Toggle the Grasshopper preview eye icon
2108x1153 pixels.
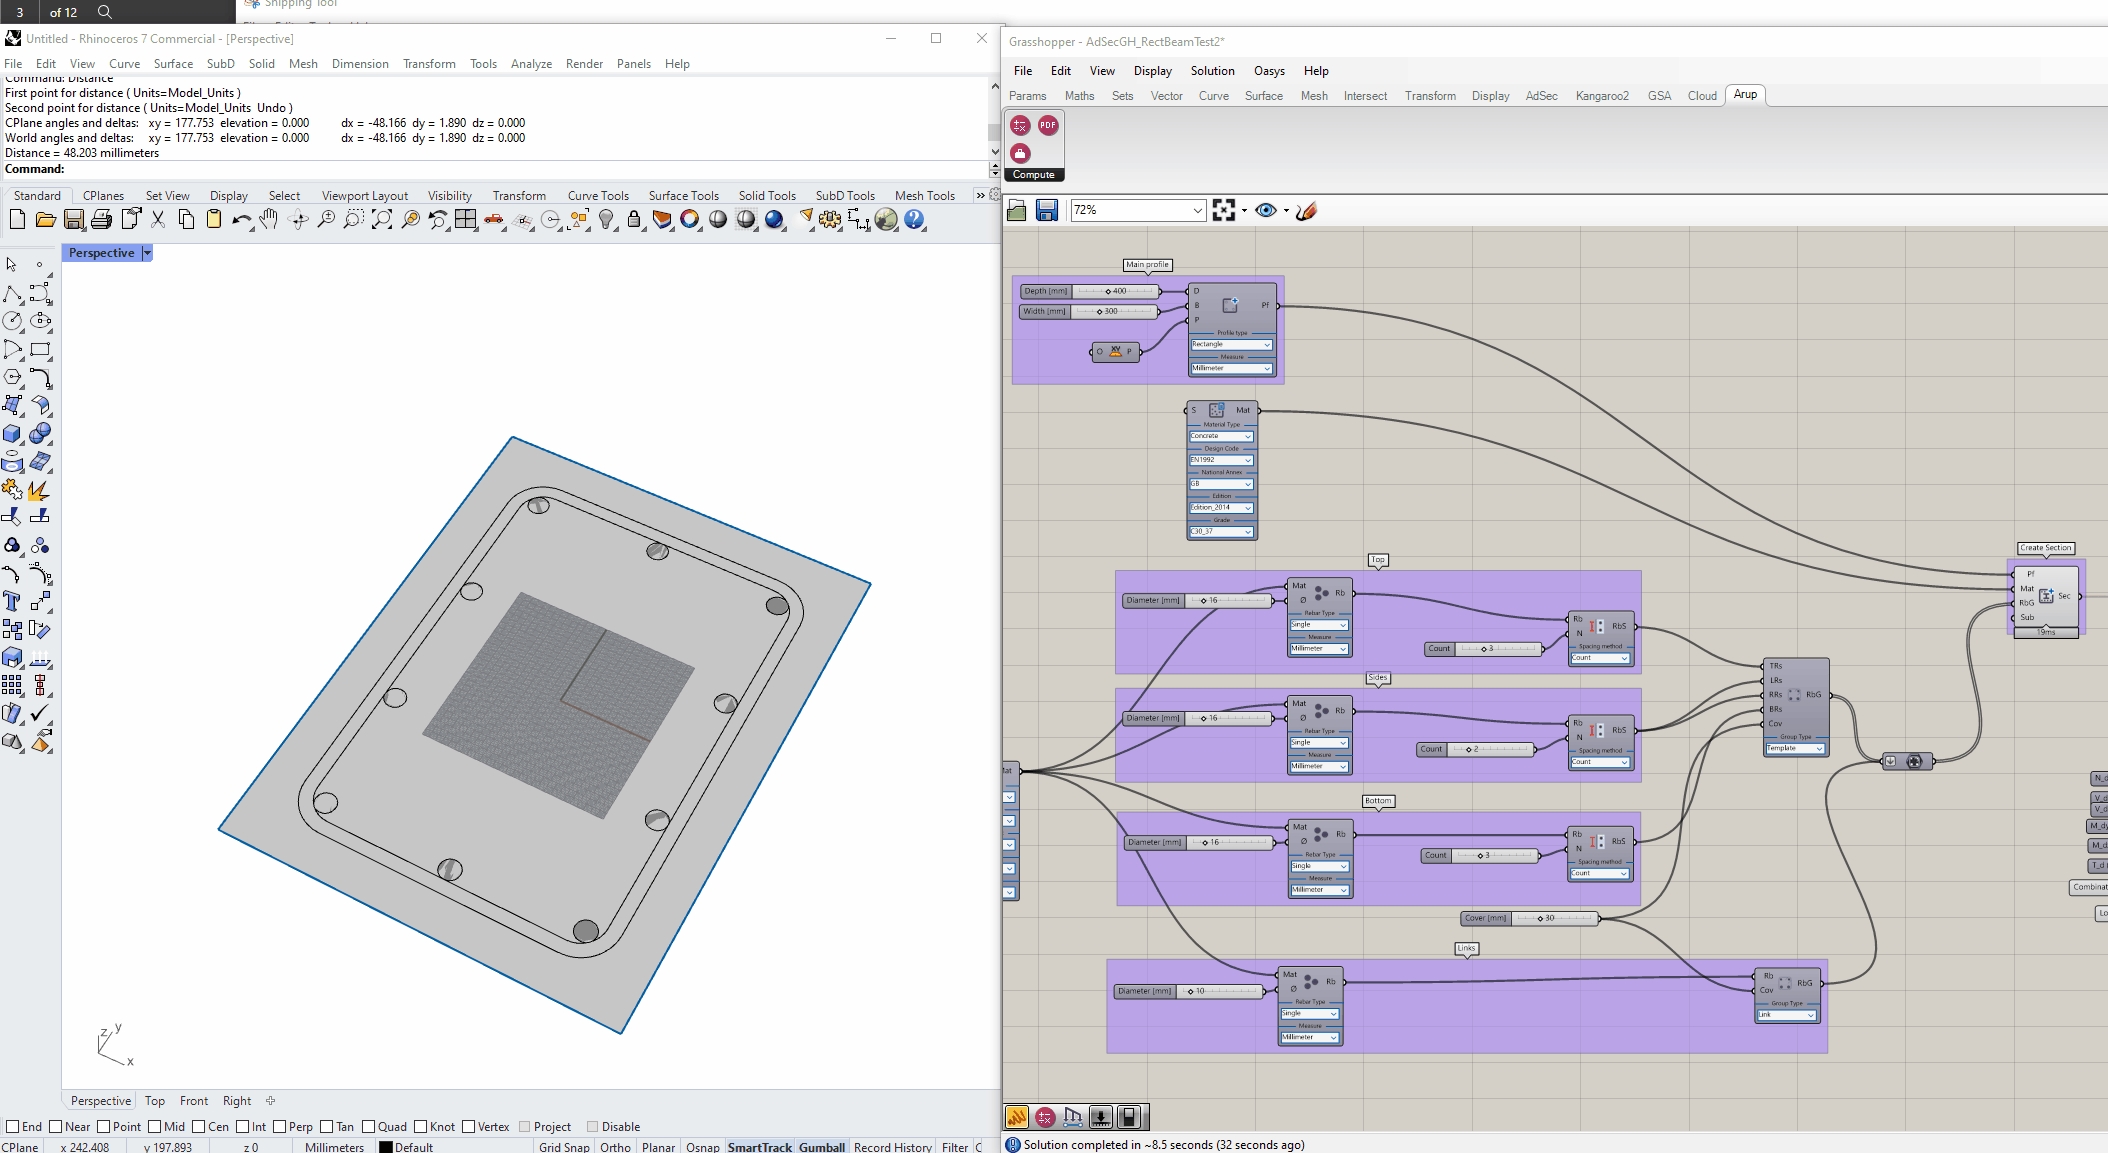[1266, 210]
